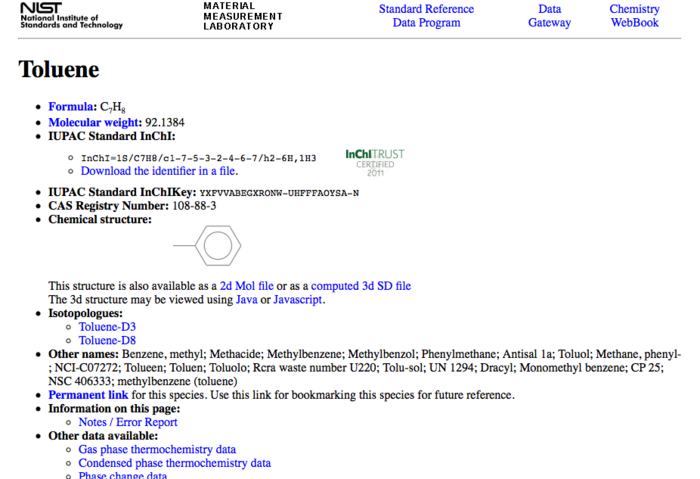Go to Chemistry WebBook home

point(634,16)
